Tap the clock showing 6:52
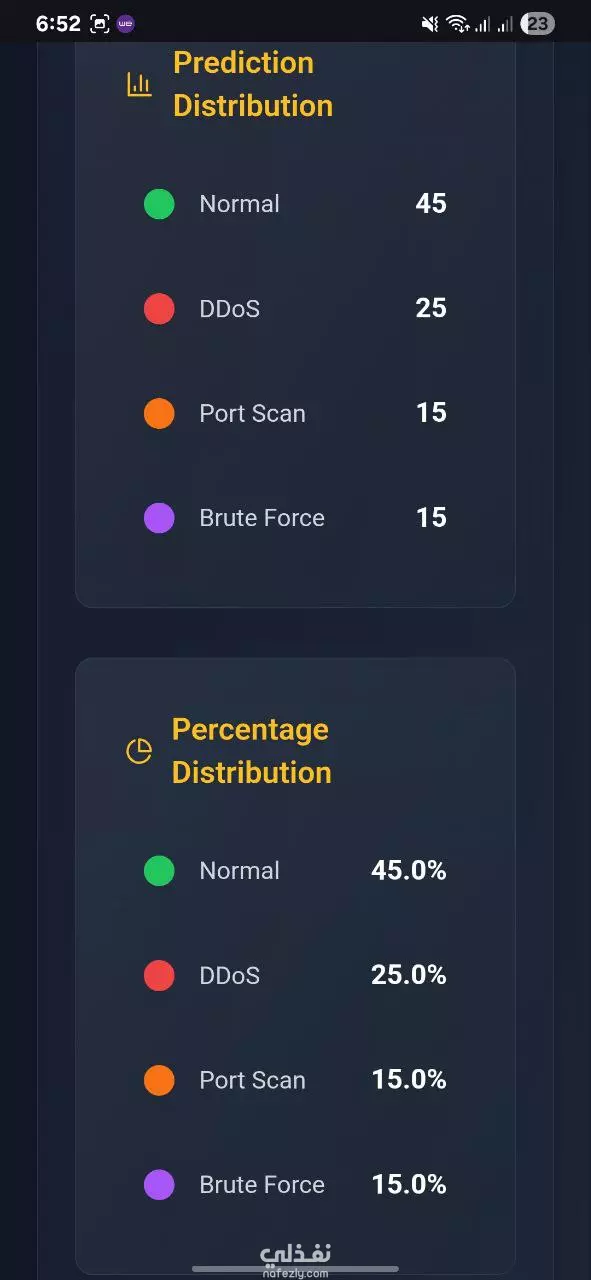 [58, 24]
